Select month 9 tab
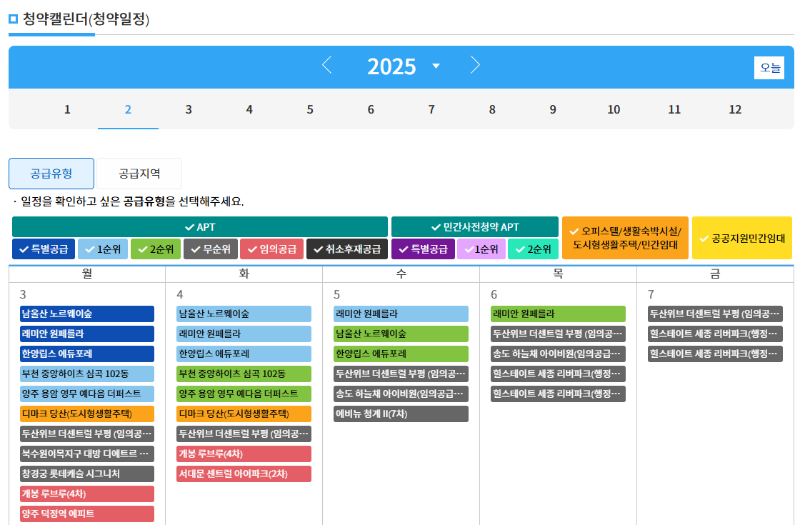Screen dimensions: 800x525 coord(553,110)
